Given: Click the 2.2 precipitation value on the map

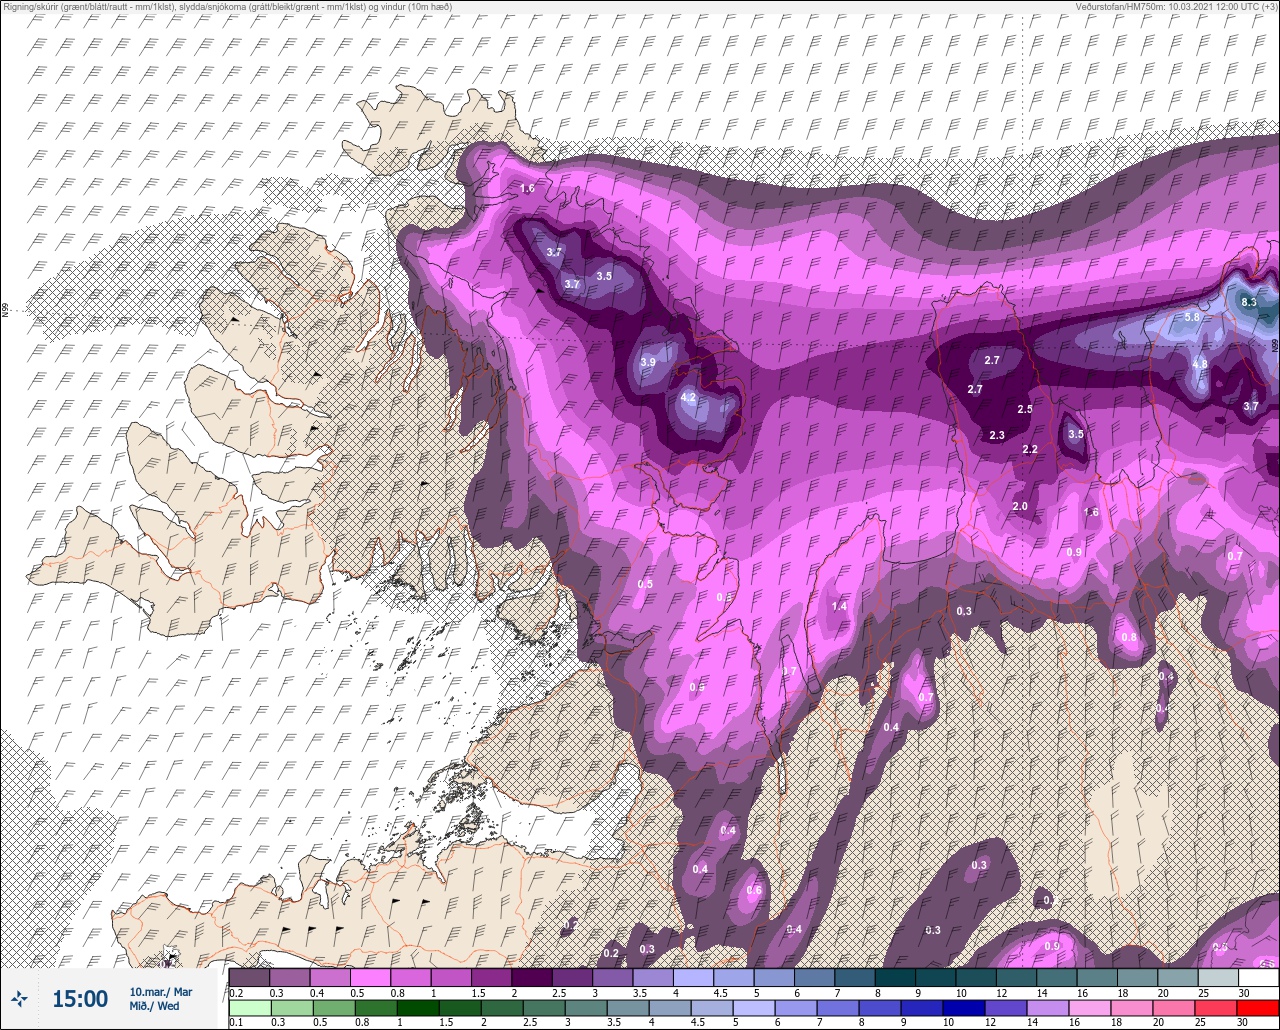Looking at the screenshot, I should pos(1030,449).
